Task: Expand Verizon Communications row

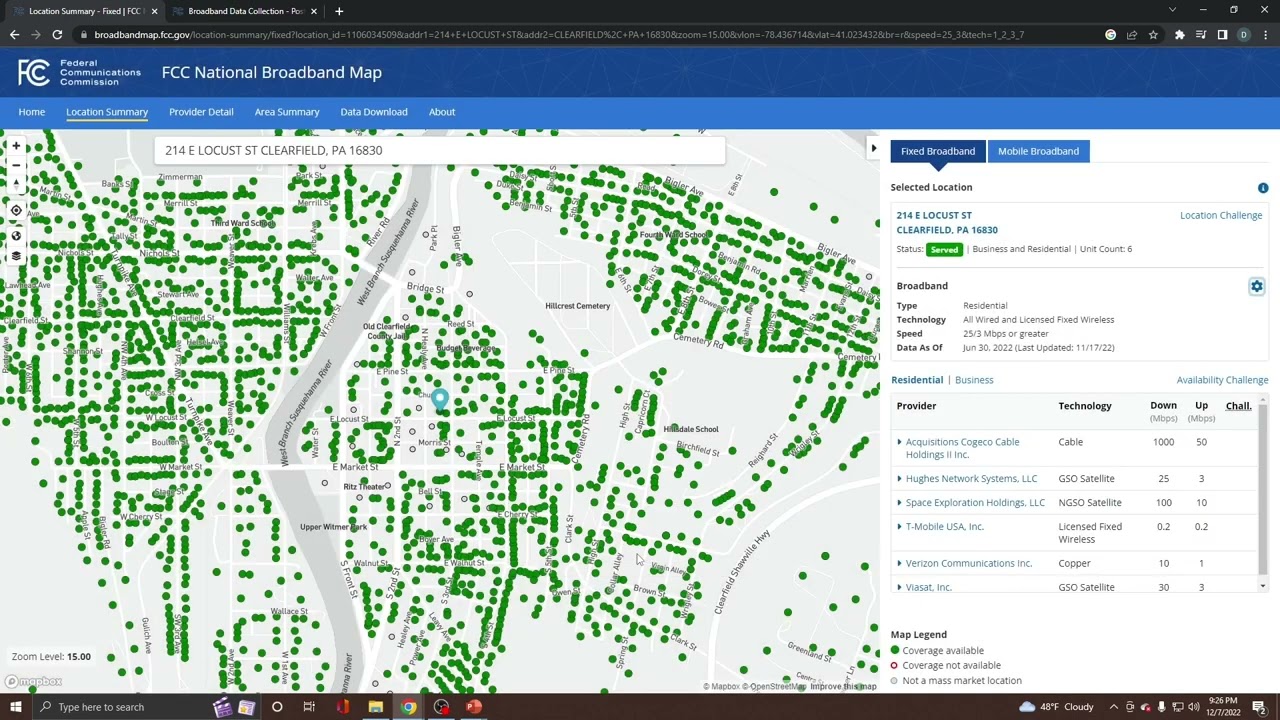Action: tap(899, 564)
